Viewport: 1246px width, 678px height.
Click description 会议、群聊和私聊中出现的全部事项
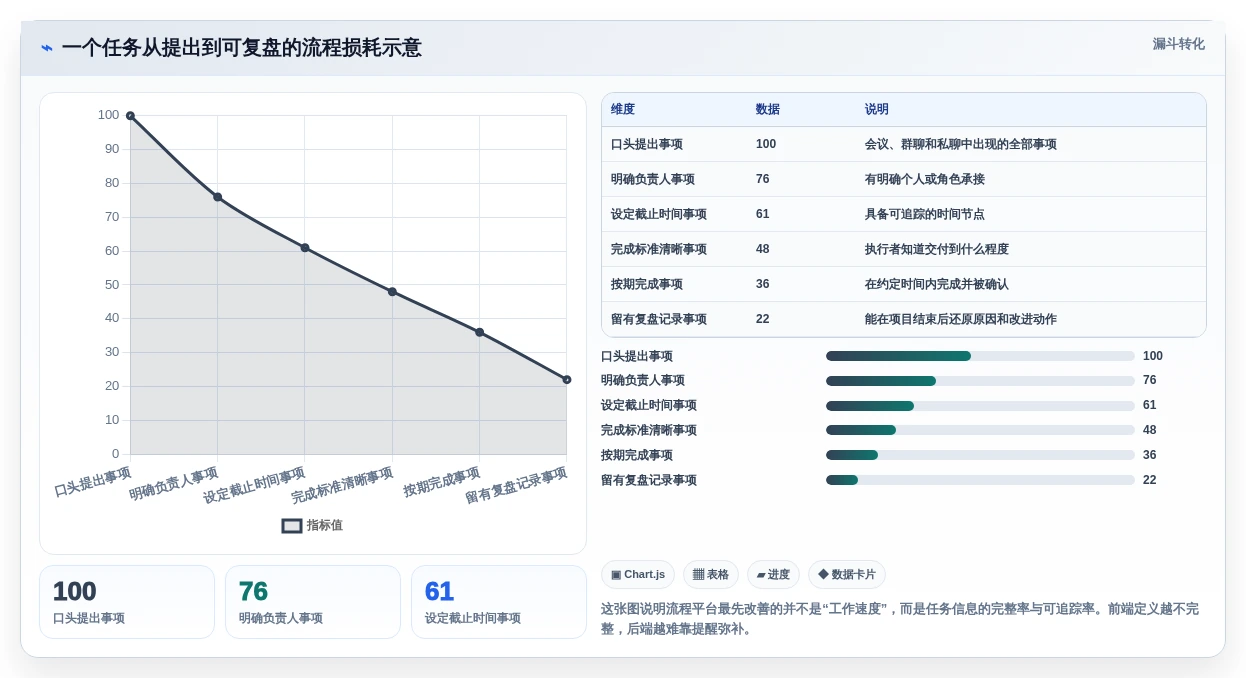961,144
